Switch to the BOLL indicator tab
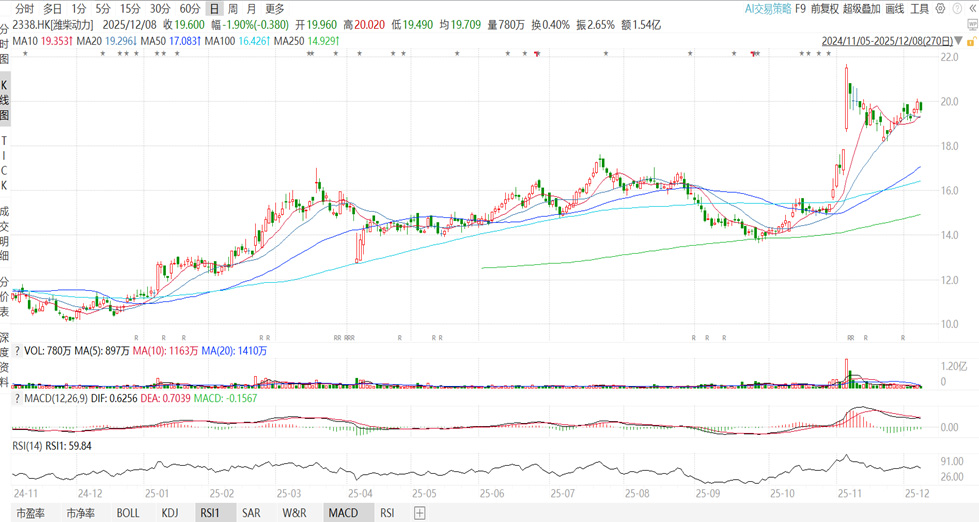 pos(128,513)
